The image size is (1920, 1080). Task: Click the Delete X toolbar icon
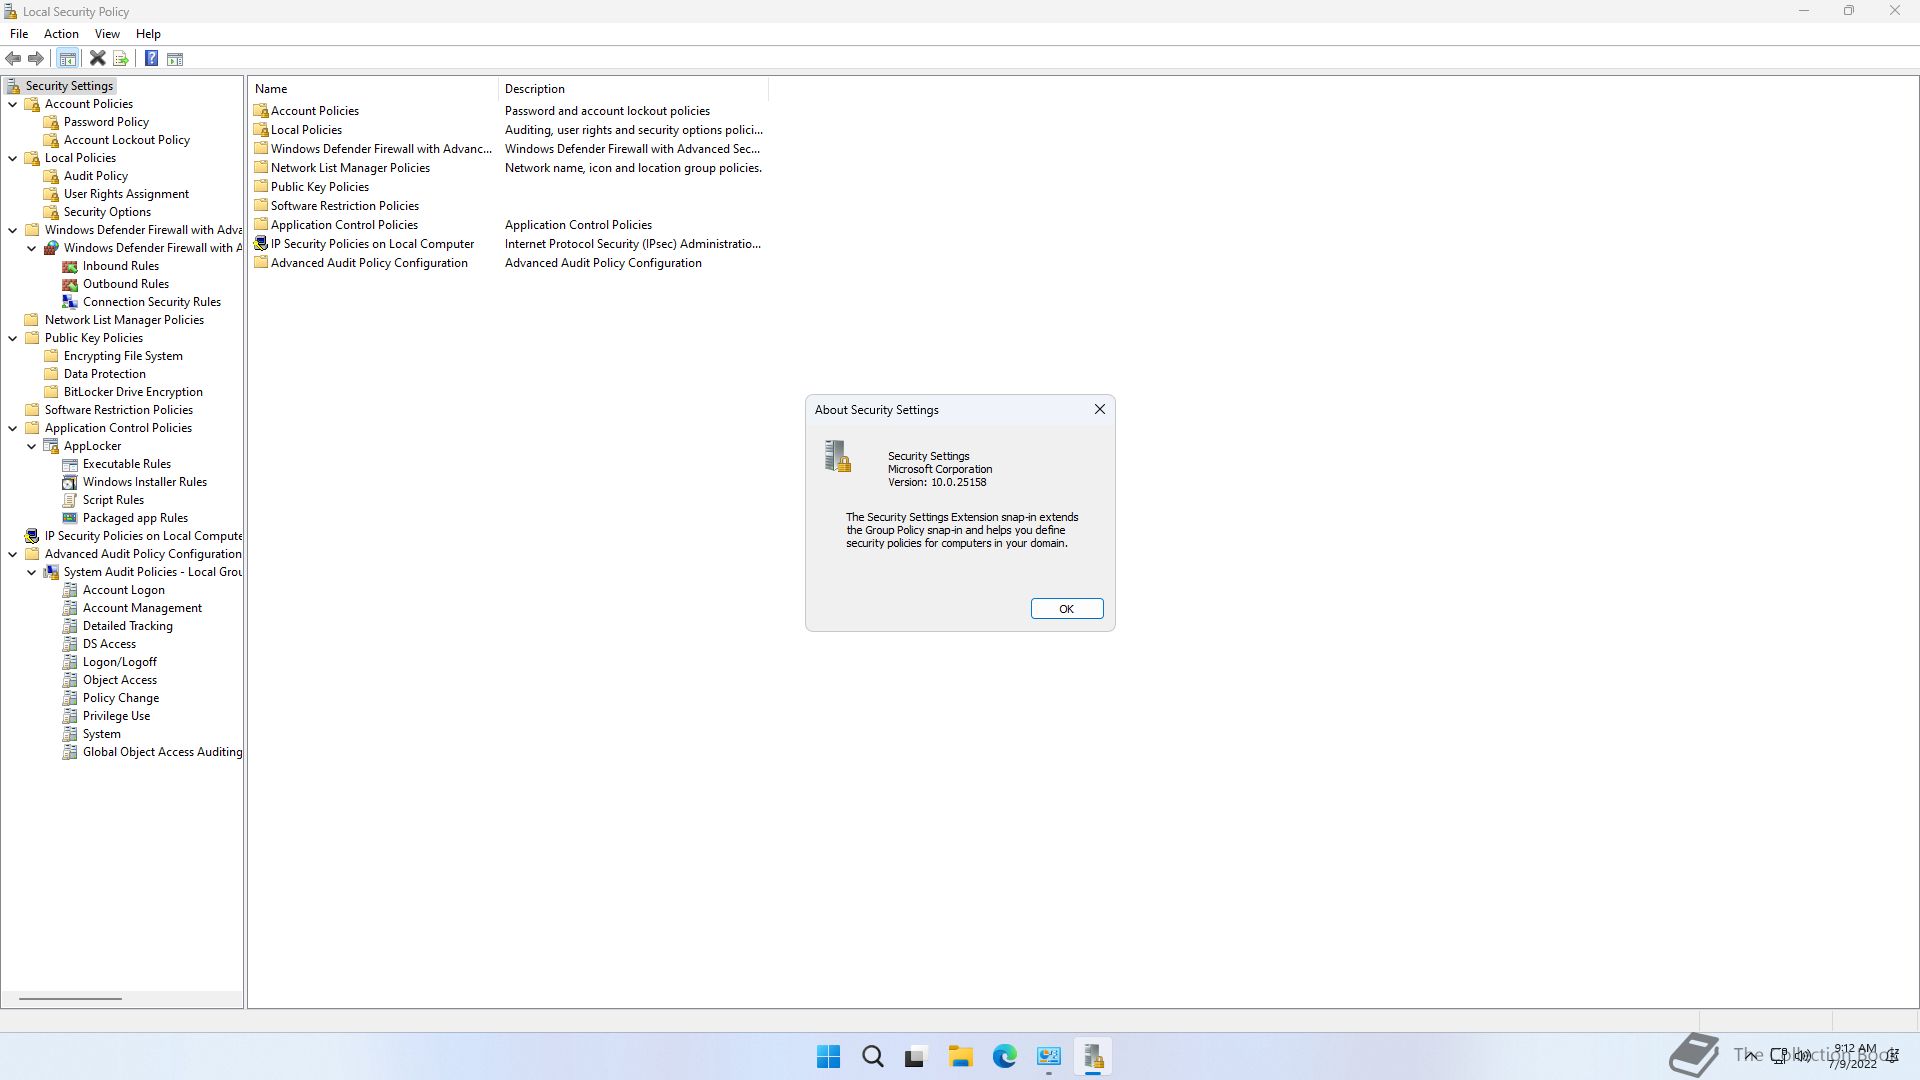(x=97, y=59)
